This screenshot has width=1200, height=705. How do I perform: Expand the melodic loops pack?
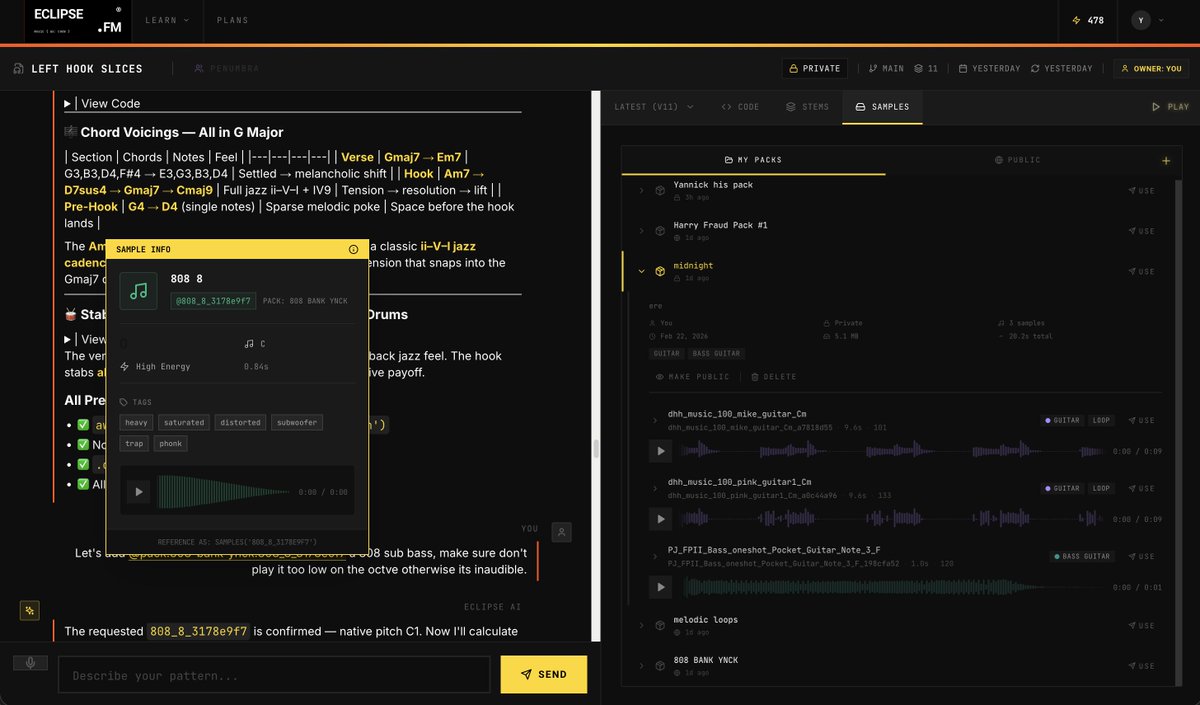click(x=640, y=625)
